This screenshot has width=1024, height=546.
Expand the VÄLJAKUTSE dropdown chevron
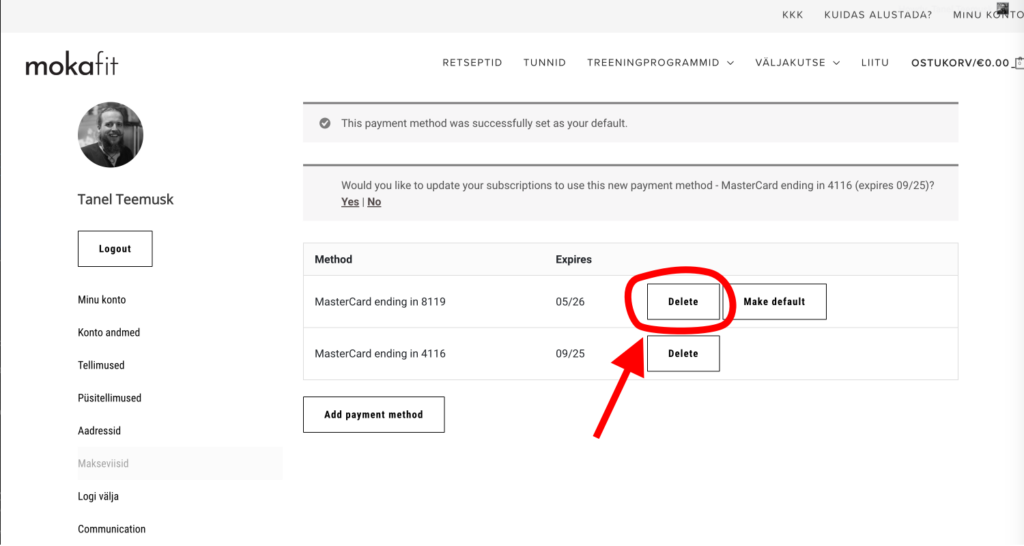pos(836,63)
